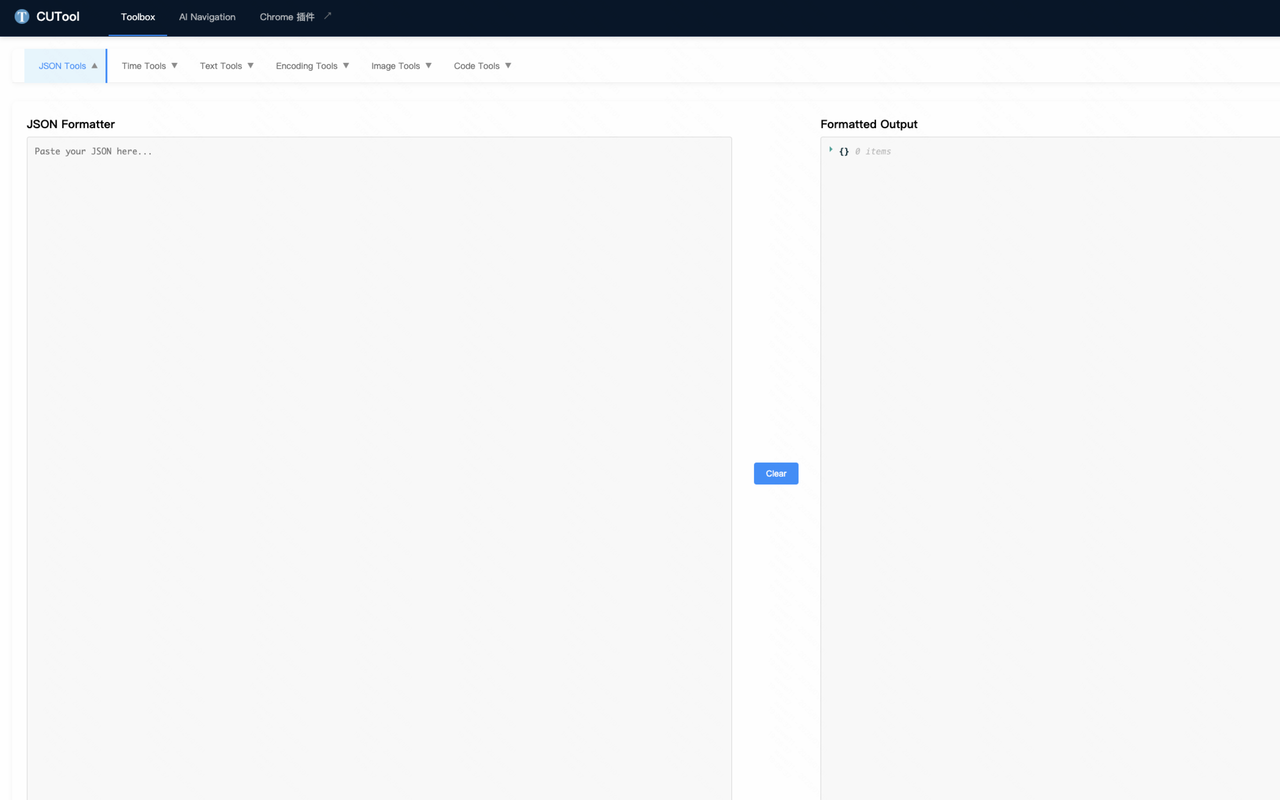Click the caret icon next to JSON Tools

95,66
